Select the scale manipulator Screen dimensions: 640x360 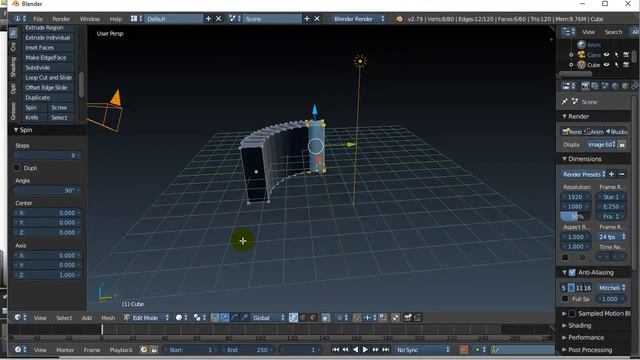tap(244, 317)
